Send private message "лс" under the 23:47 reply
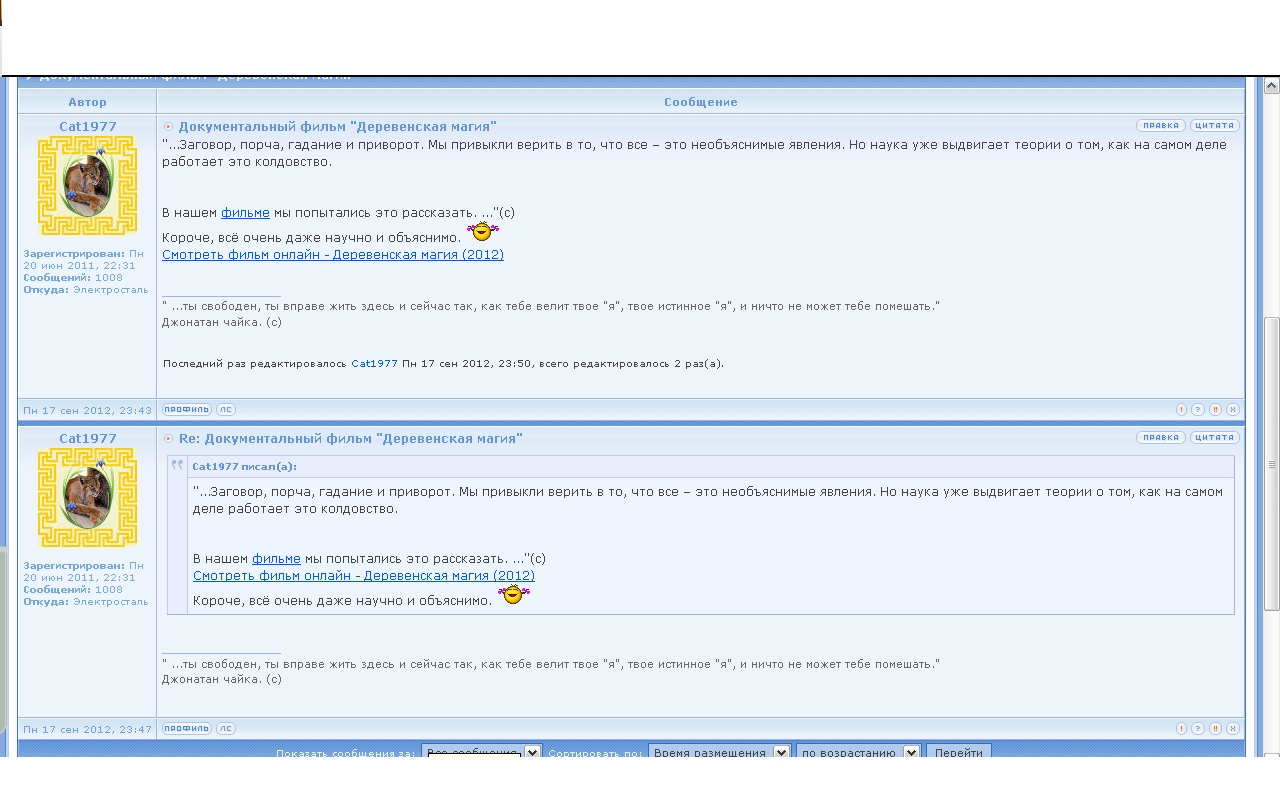Image resolution: width=1280 pixels, height=800 pixels. (226, 729)
